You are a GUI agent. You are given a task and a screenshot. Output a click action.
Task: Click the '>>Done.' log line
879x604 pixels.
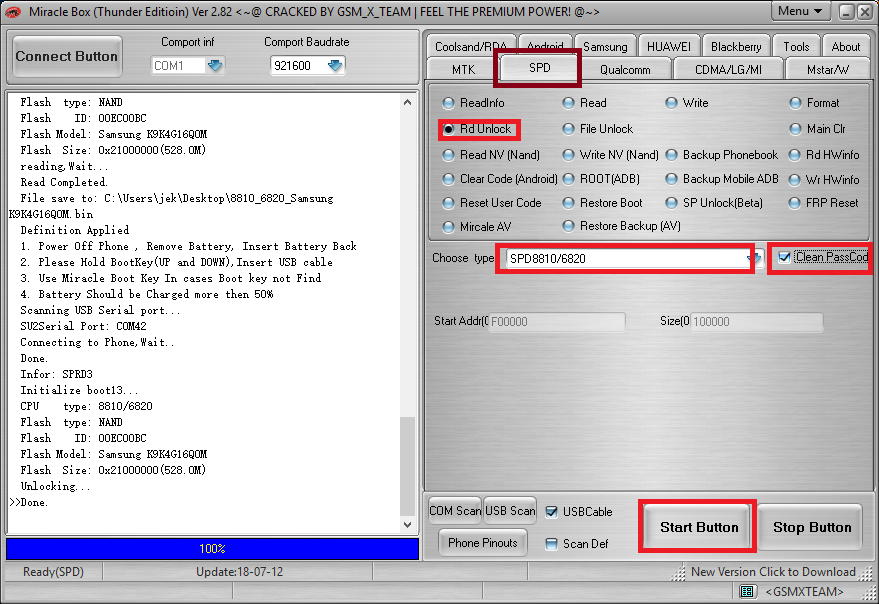tap(29, 502)
